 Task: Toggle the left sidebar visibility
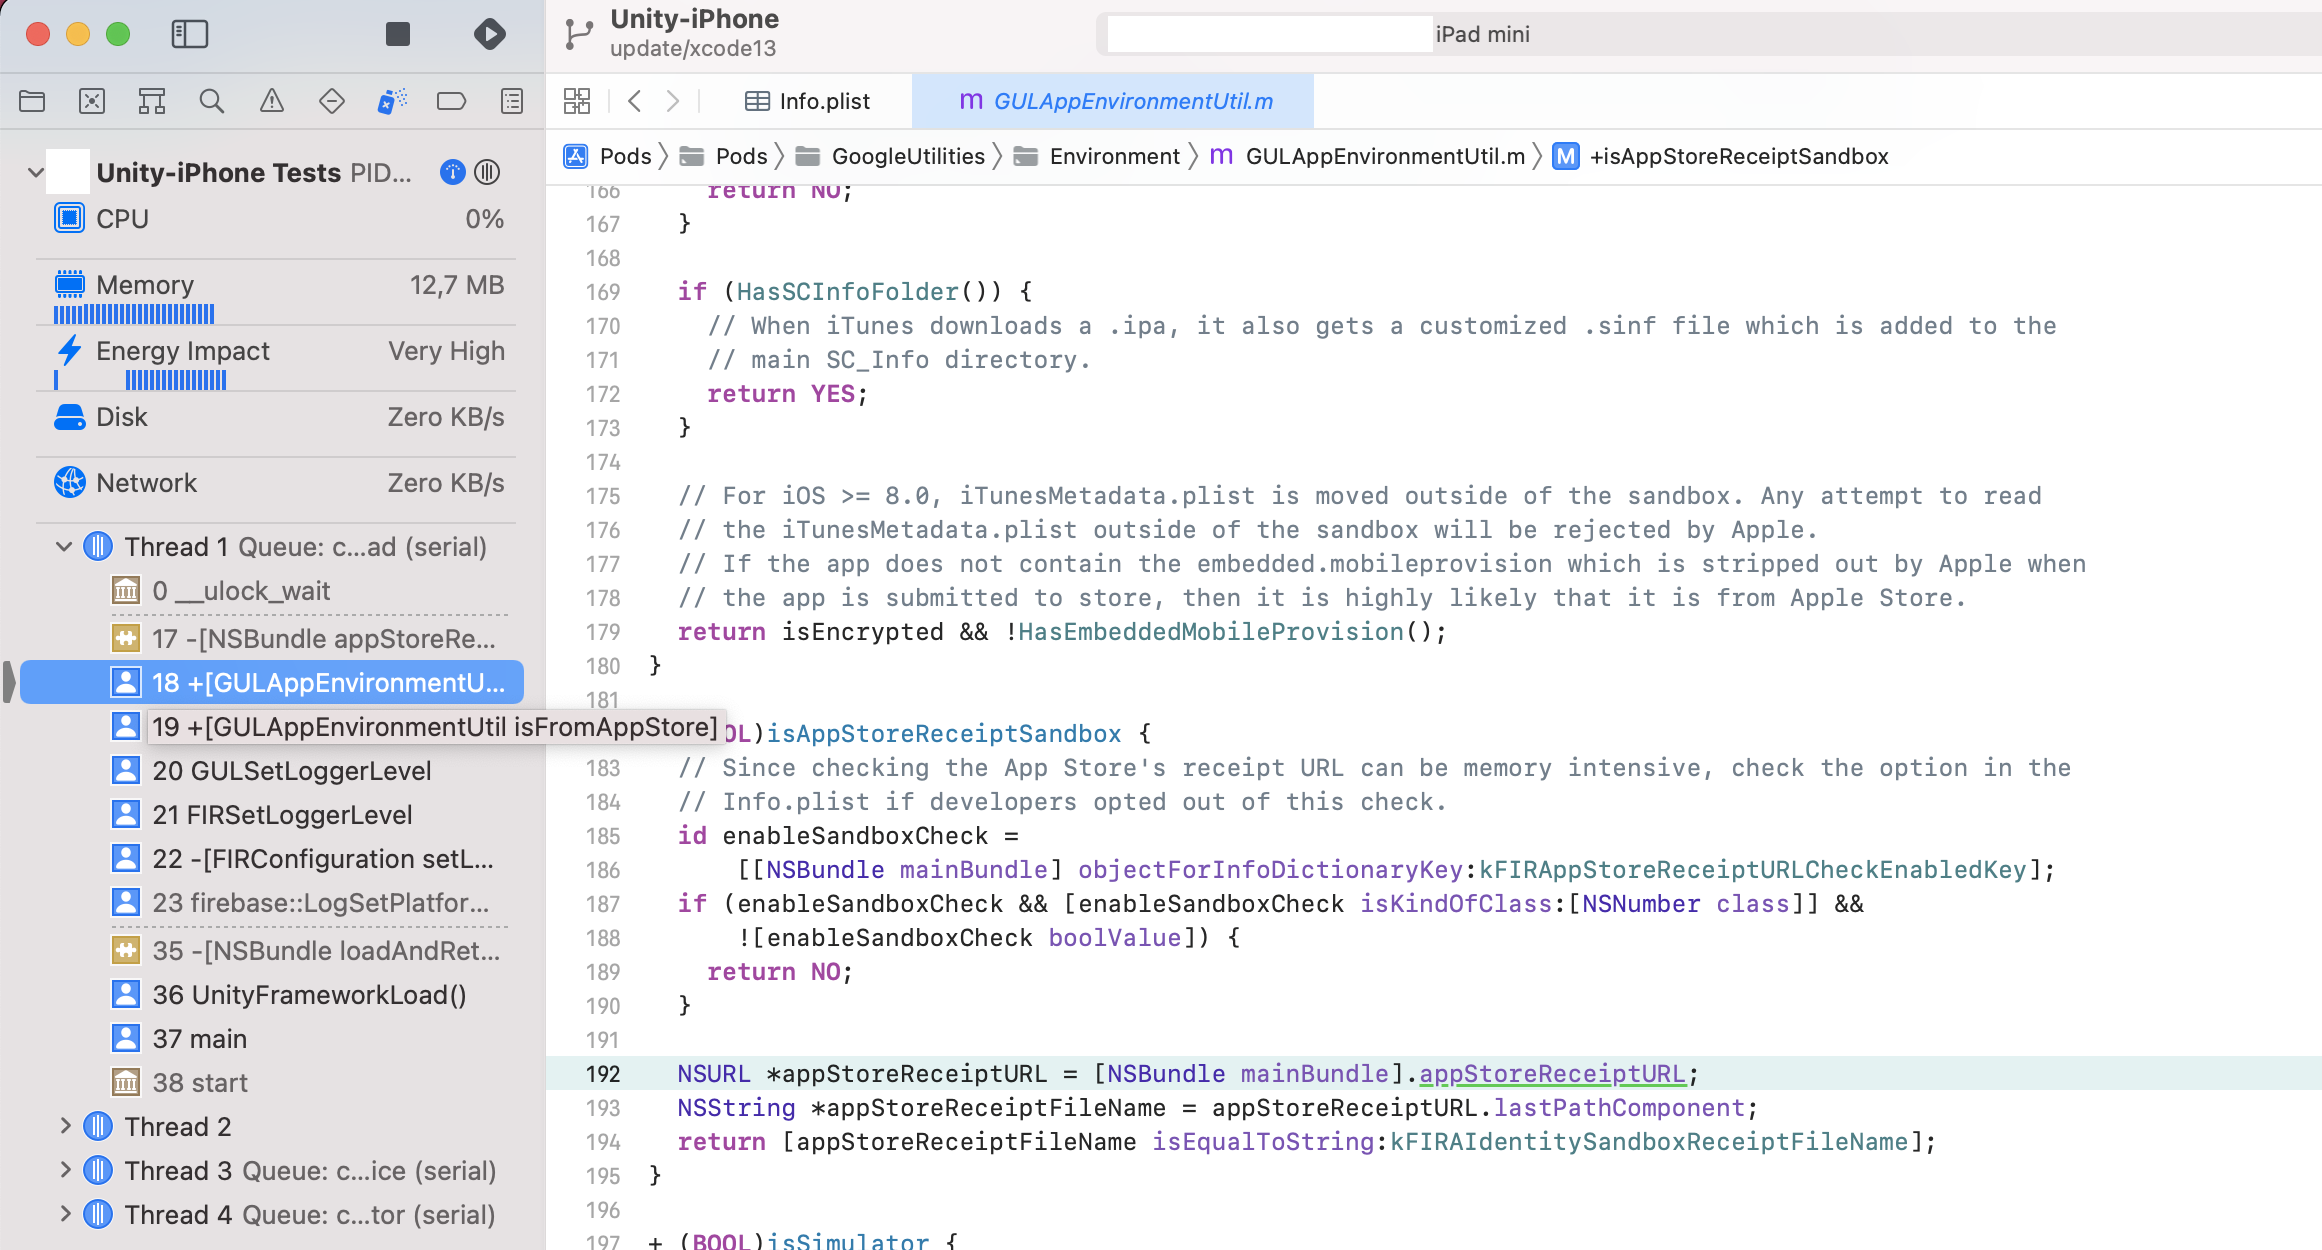(x=190, y=33)
